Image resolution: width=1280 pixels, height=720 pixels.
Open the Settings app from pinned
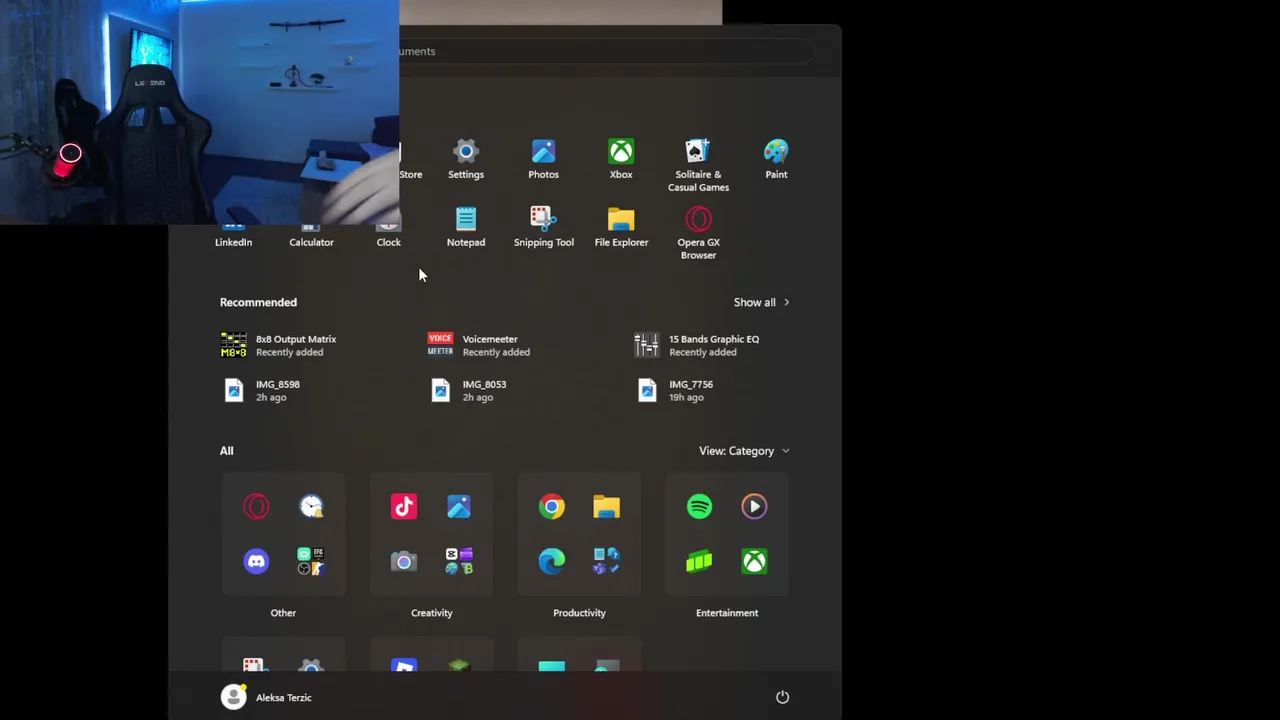(x=466, y=160)
